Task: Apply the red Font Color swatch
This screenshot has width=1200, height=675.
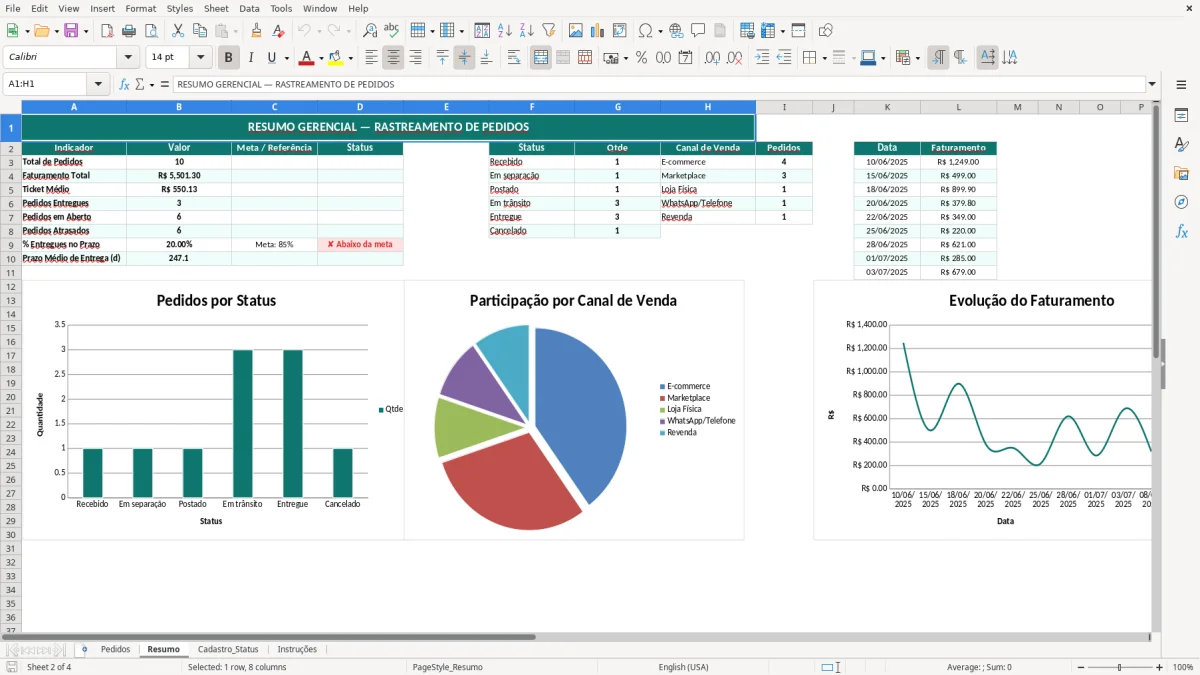Action: (307, 58)
